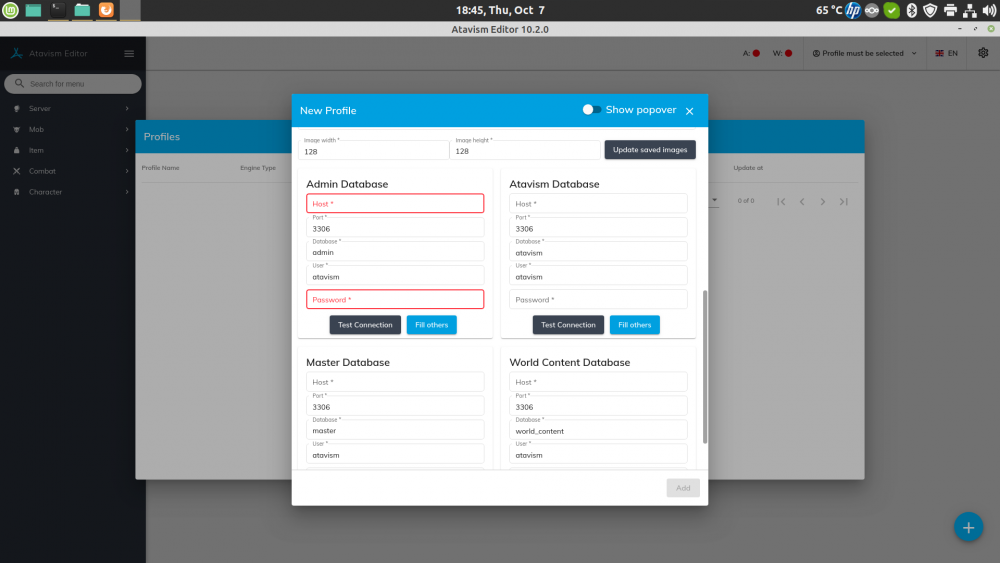The image size is (1000, 563).
Task: Click the Bluetooth icon in system tray
Action: click(x=911, y=10)
